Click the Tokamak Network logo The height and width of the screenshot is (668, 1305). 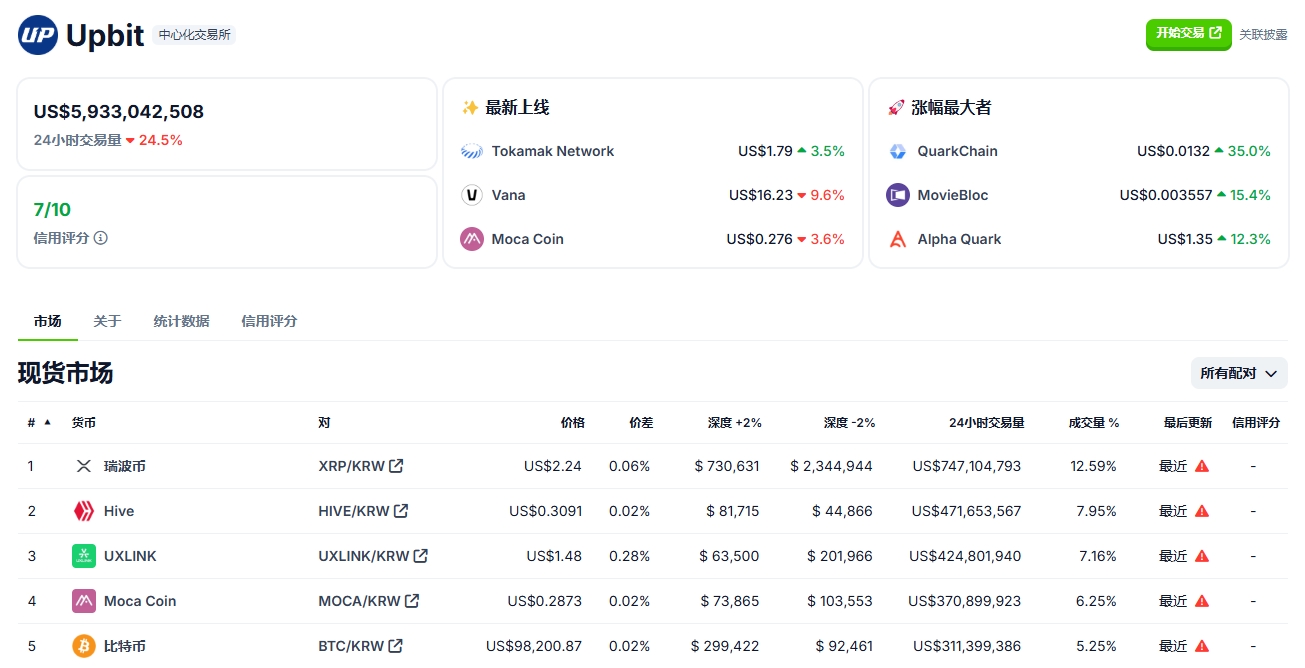471,151
